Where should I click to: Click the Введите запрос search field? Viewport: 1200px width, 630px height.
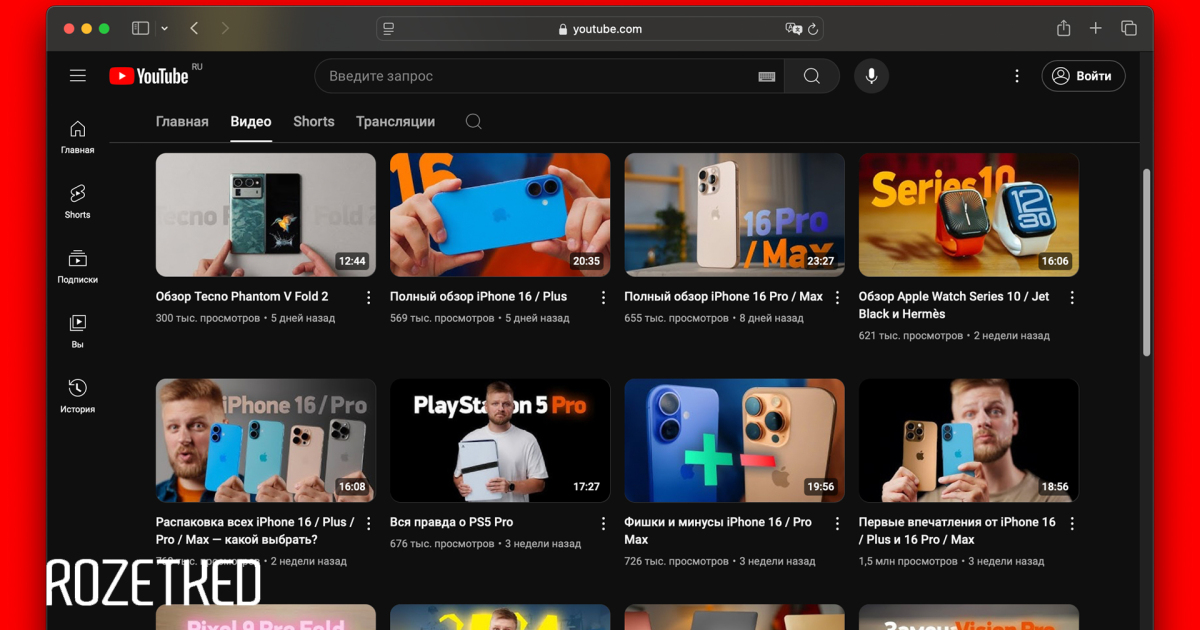pos(540,76)
